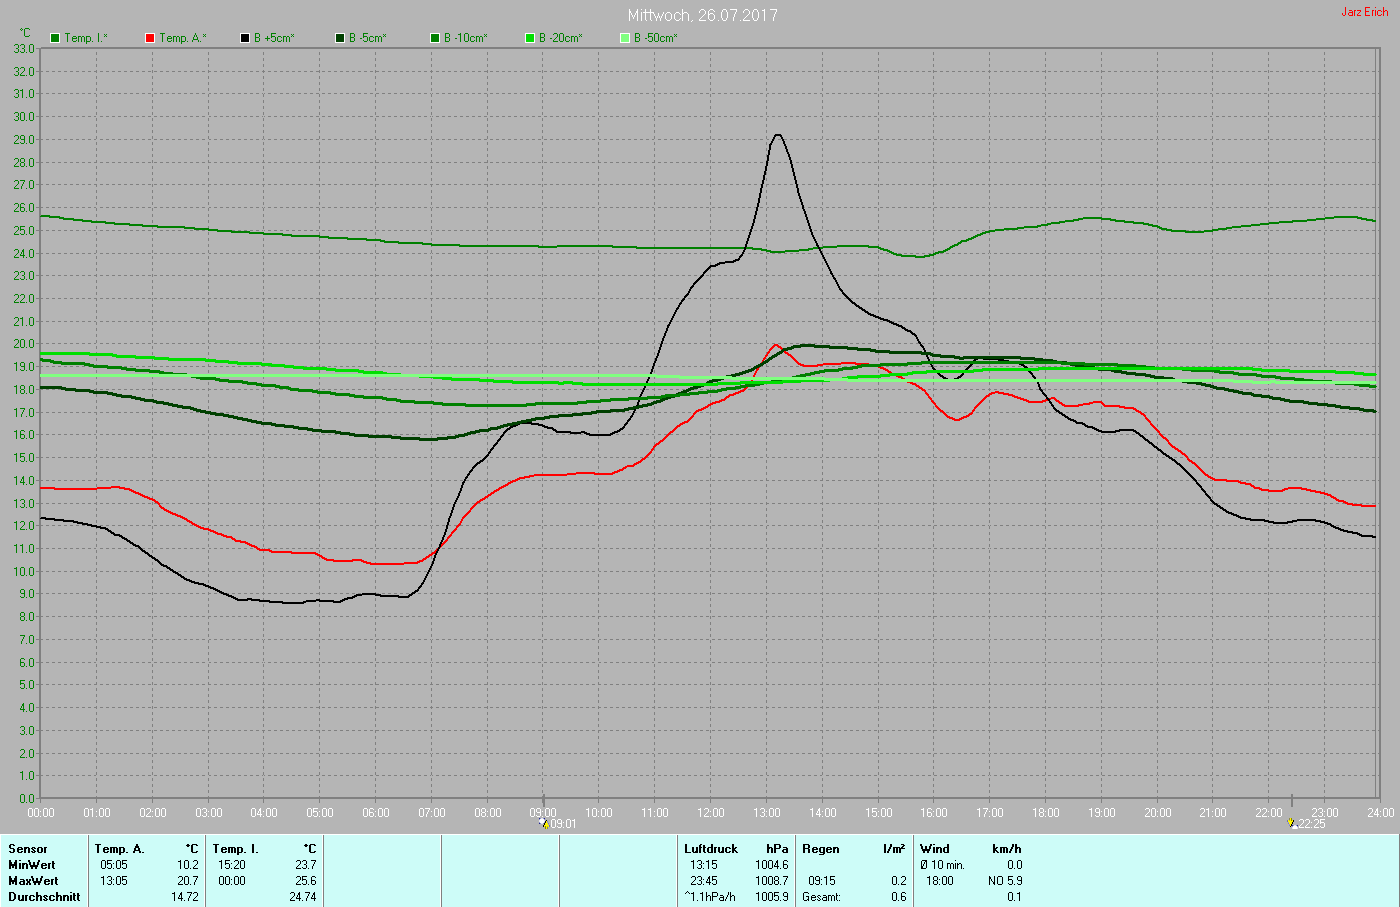Select the Luftdruck column header
Viewport: 1400px width, 907px height.
pos(710,848)
